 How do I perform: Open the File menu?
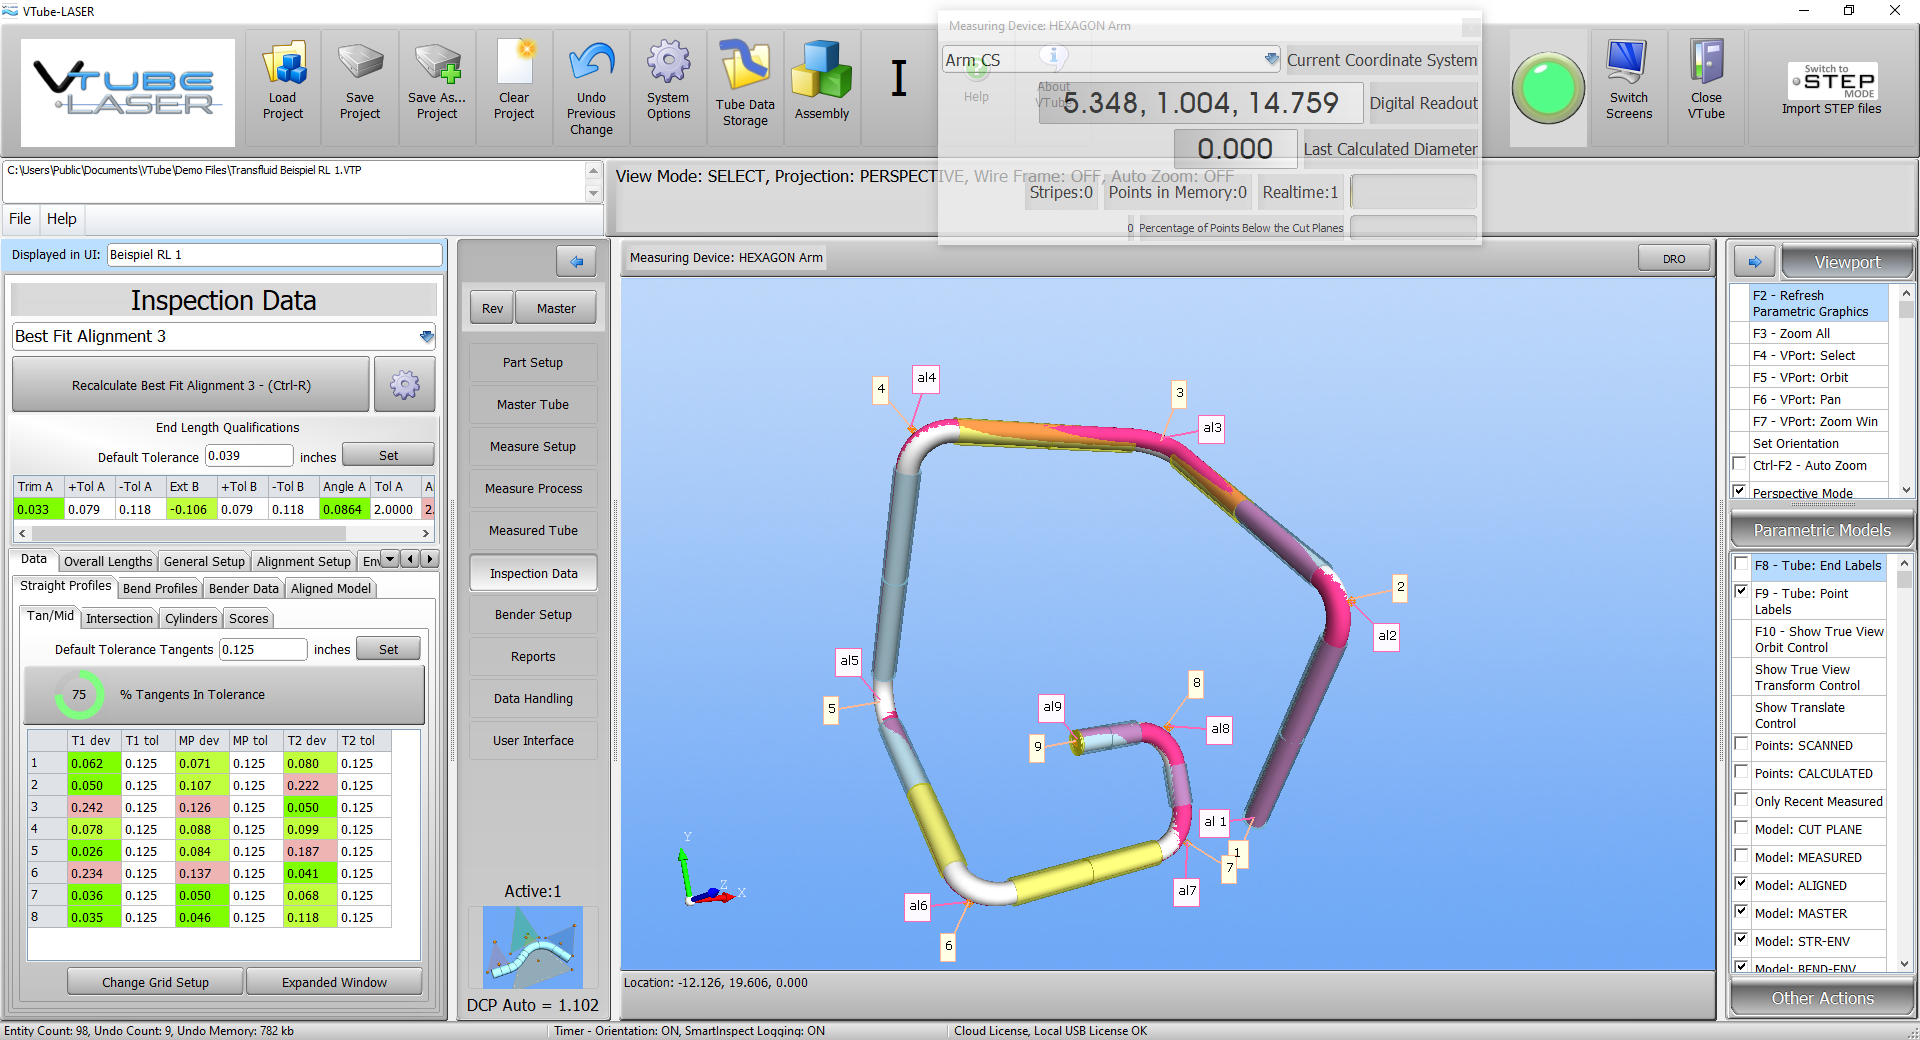click(20, 219)
